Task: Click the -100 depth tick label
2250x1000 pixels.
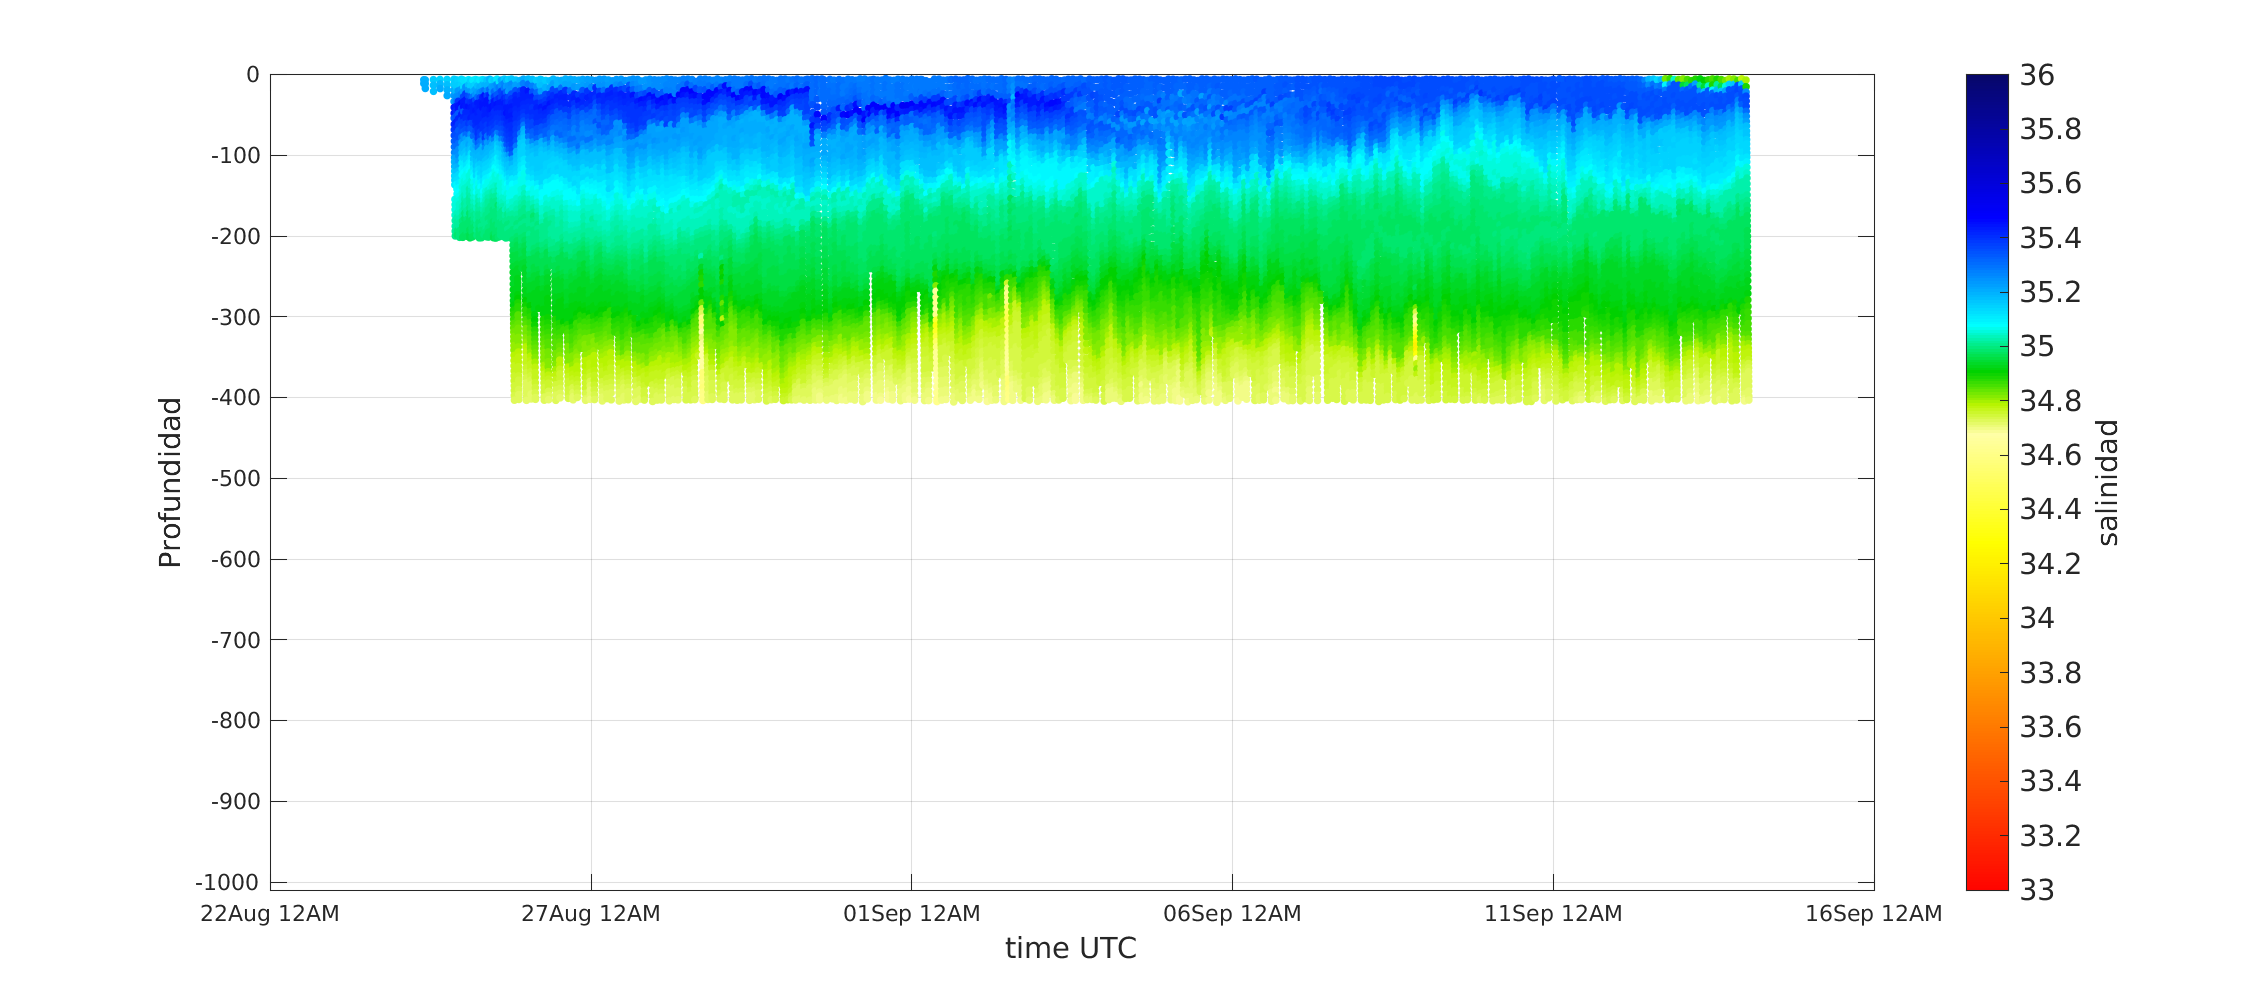Action: 235,156
